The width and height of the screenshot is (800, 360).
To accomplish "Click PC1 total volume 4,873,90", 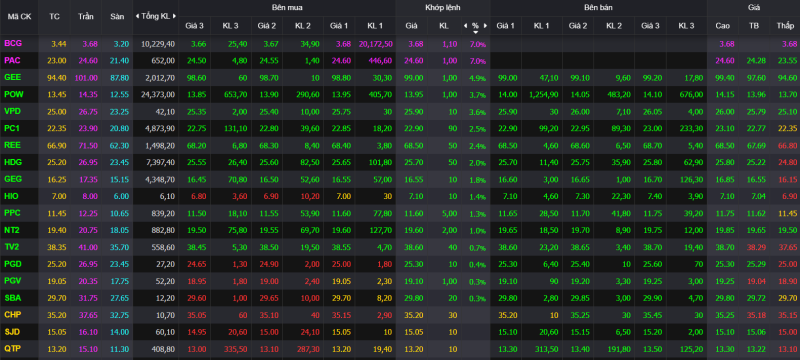I will [160, 128].
